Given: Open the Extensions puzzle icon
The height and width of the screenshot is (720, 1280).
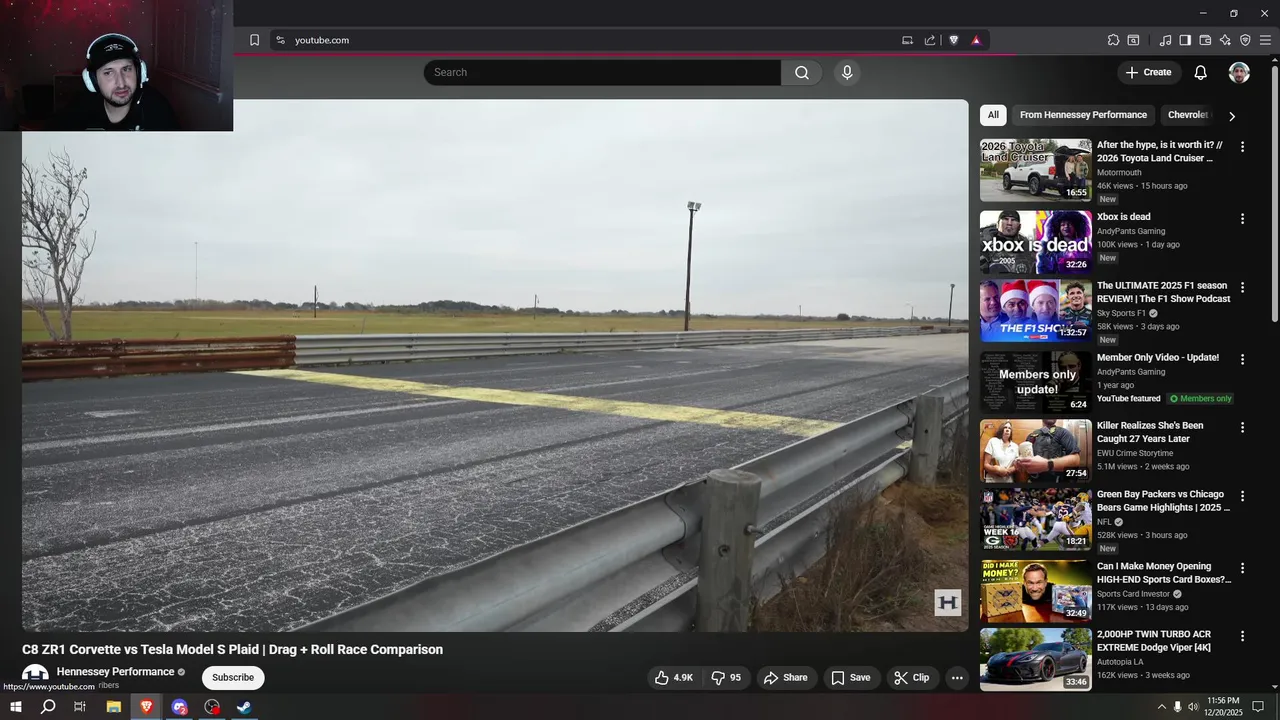Looking at the screenshot, I should point(1113,40).
